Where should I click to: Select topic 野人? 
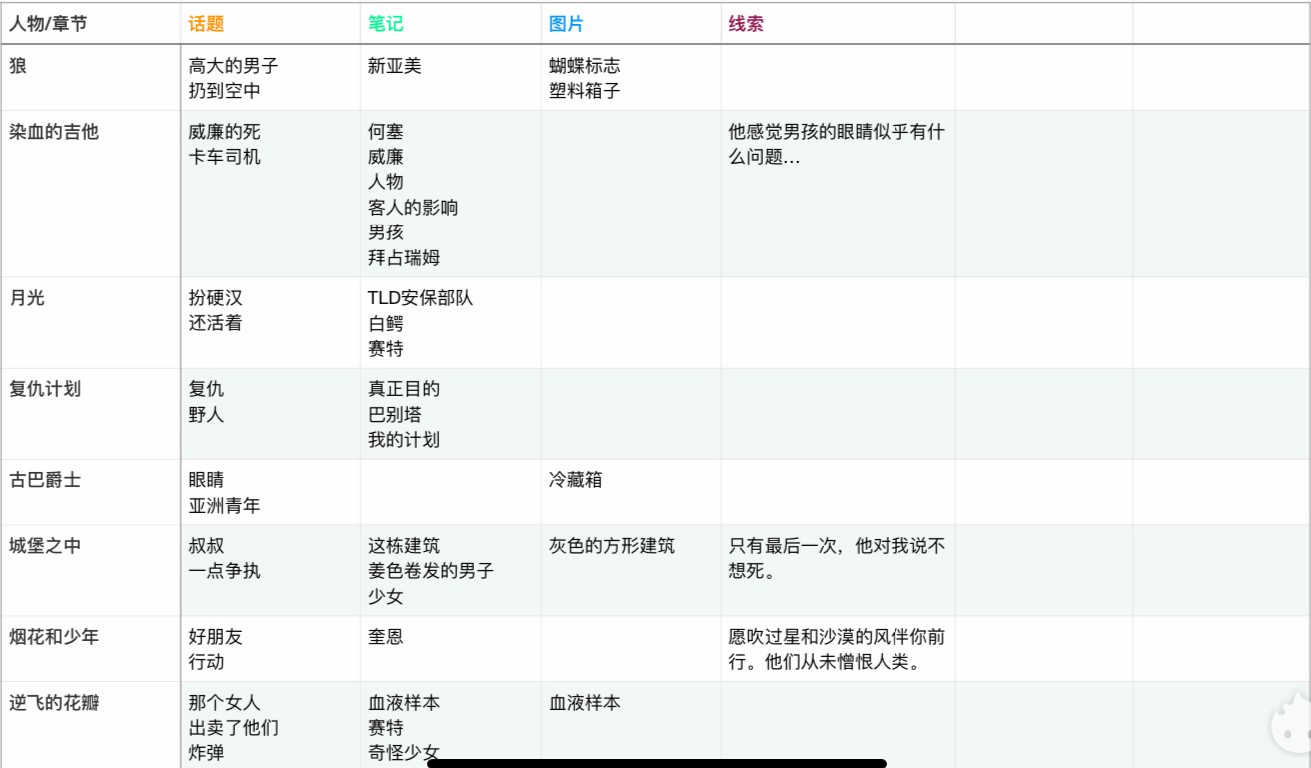[x=206, y=414]
